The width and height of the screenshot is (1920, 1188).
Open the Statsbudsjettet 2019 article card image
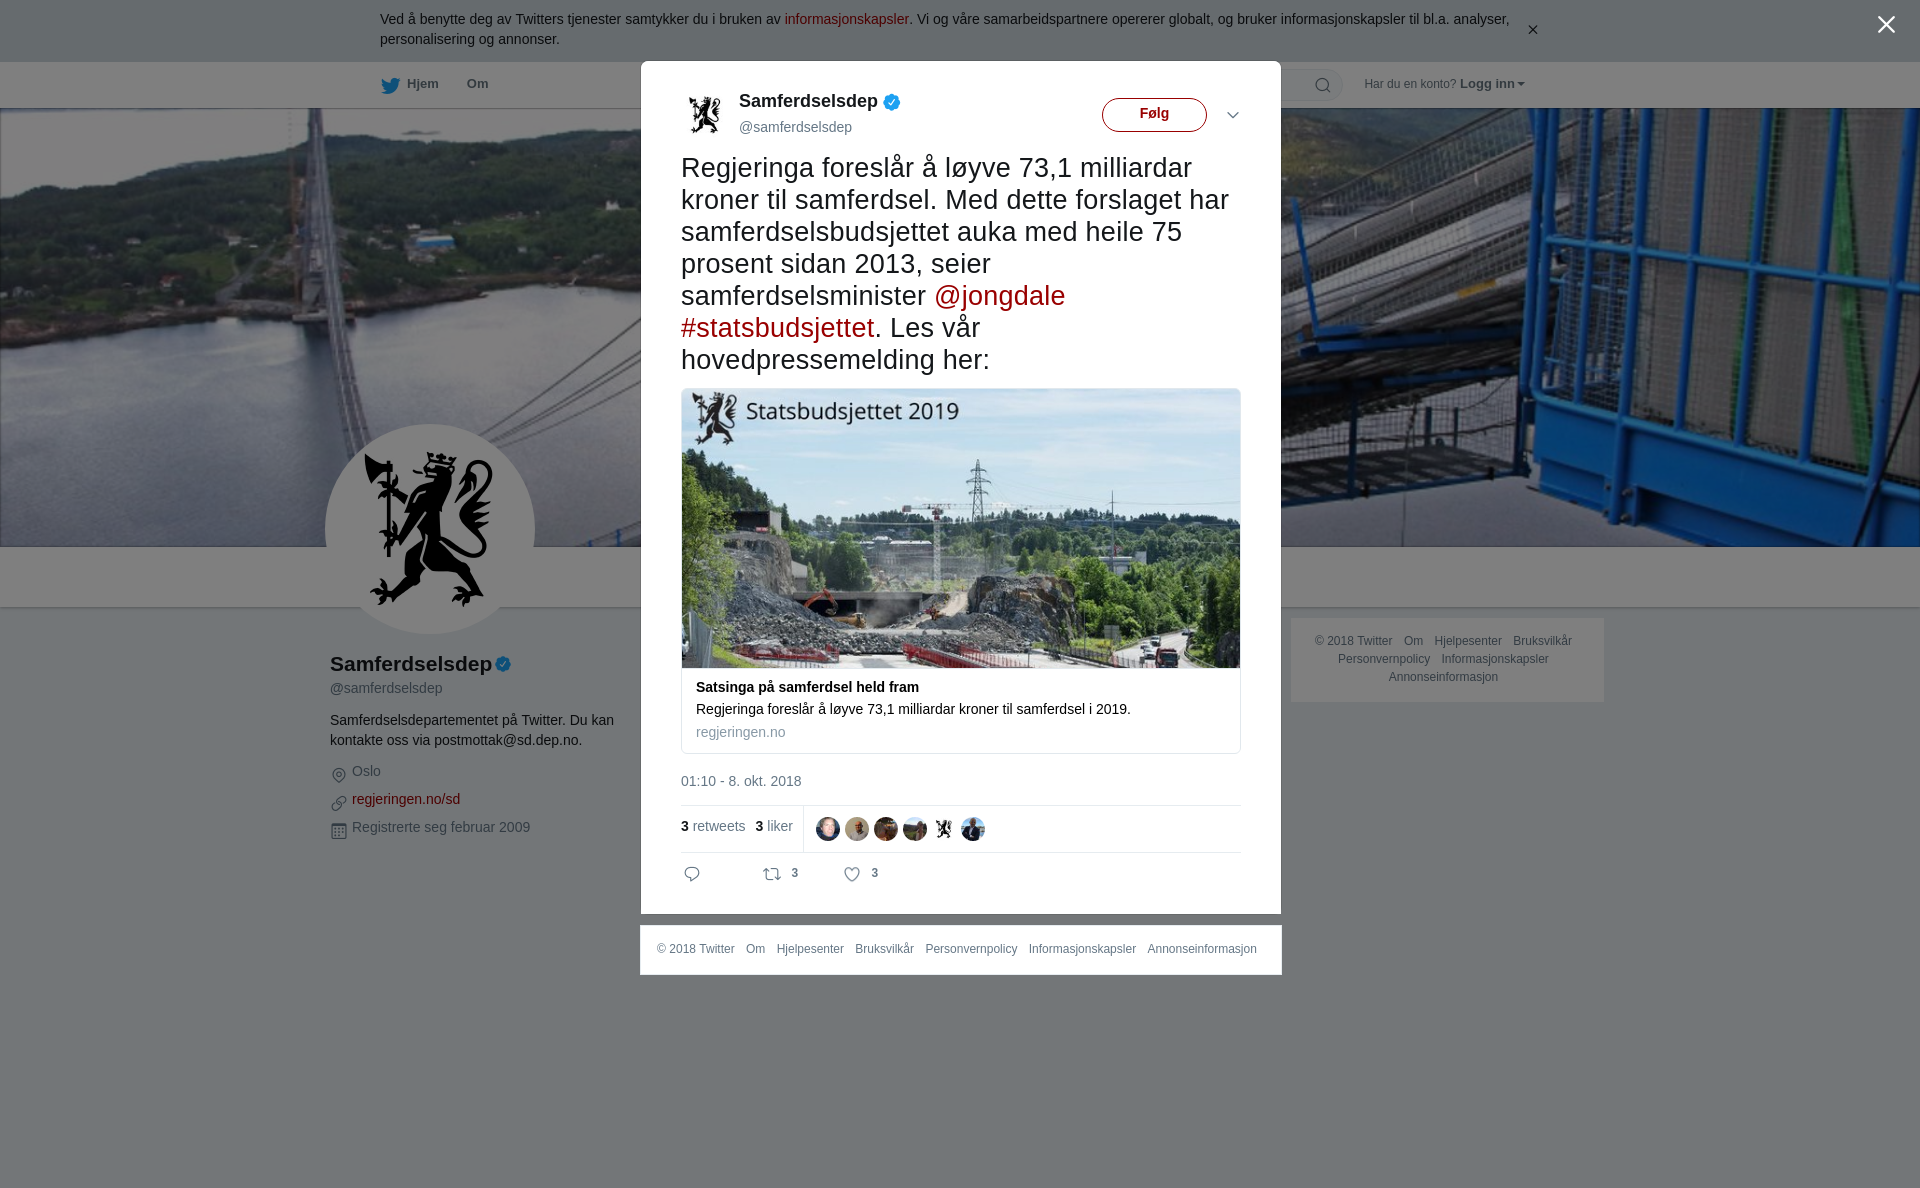(961, 528)
